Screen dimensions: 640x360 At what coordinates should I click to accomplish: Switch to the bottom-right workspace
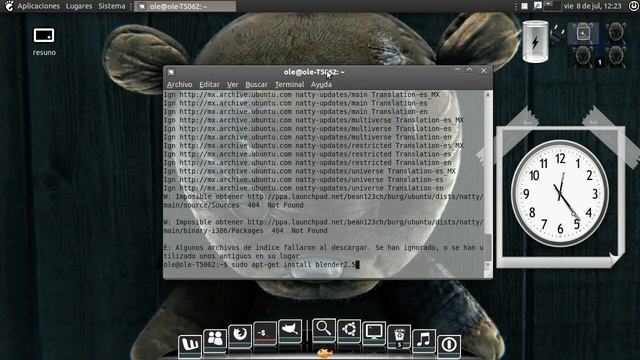(615, 56)
